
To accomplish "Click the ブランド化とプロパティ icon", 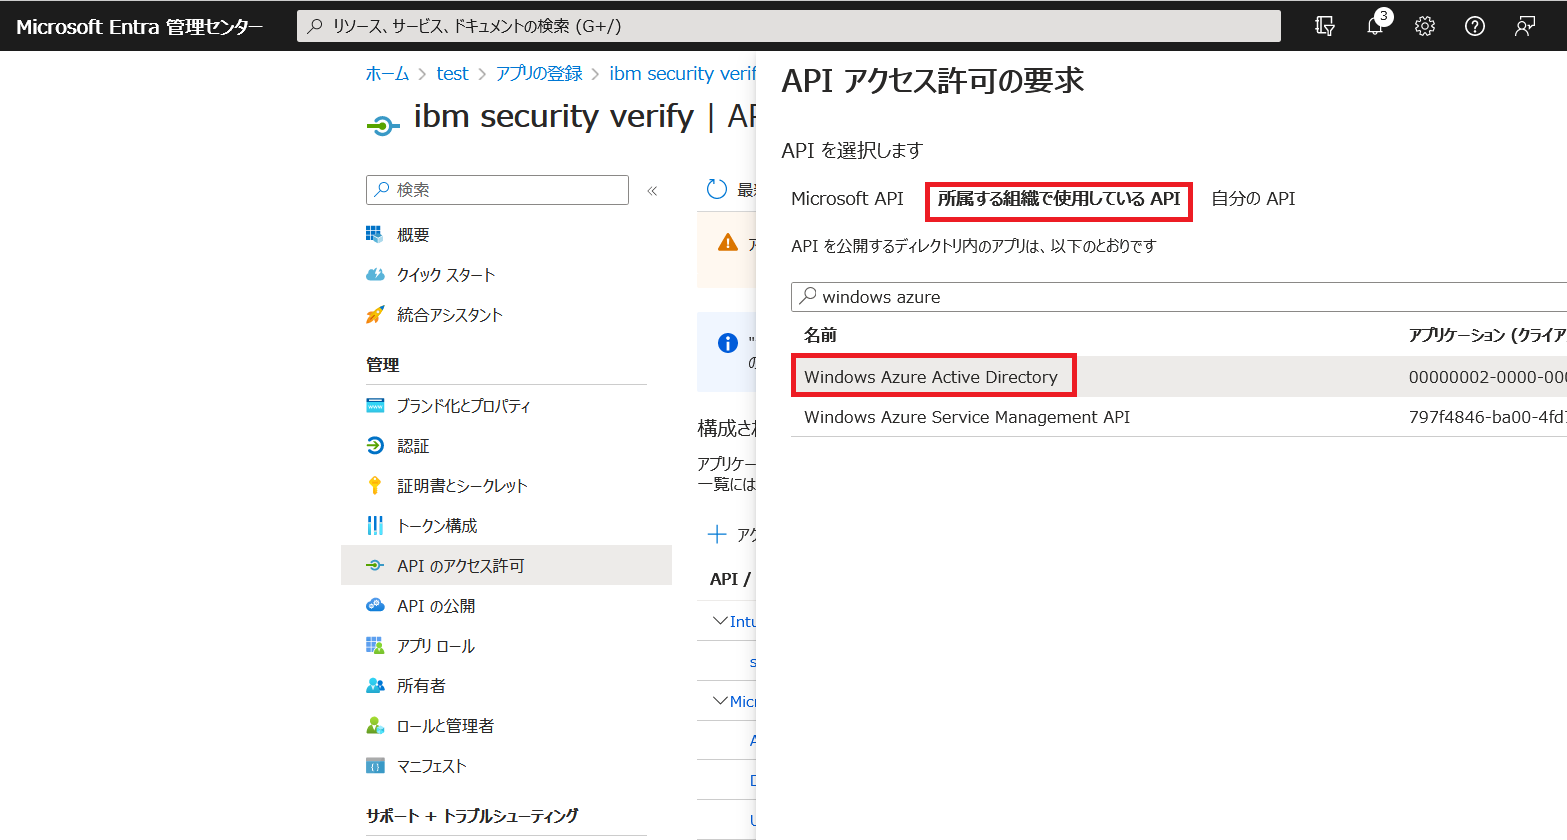I will 375,405.
